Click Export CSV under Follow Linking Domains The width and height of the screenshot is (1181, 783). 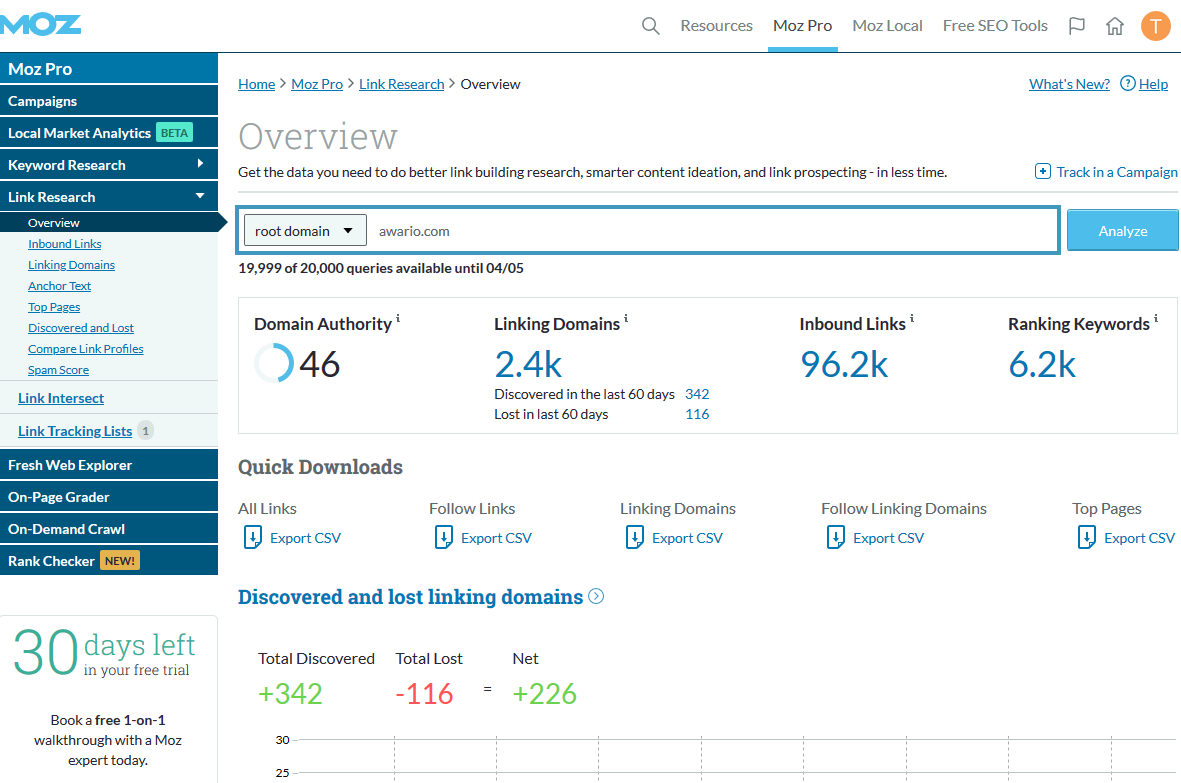889,538
